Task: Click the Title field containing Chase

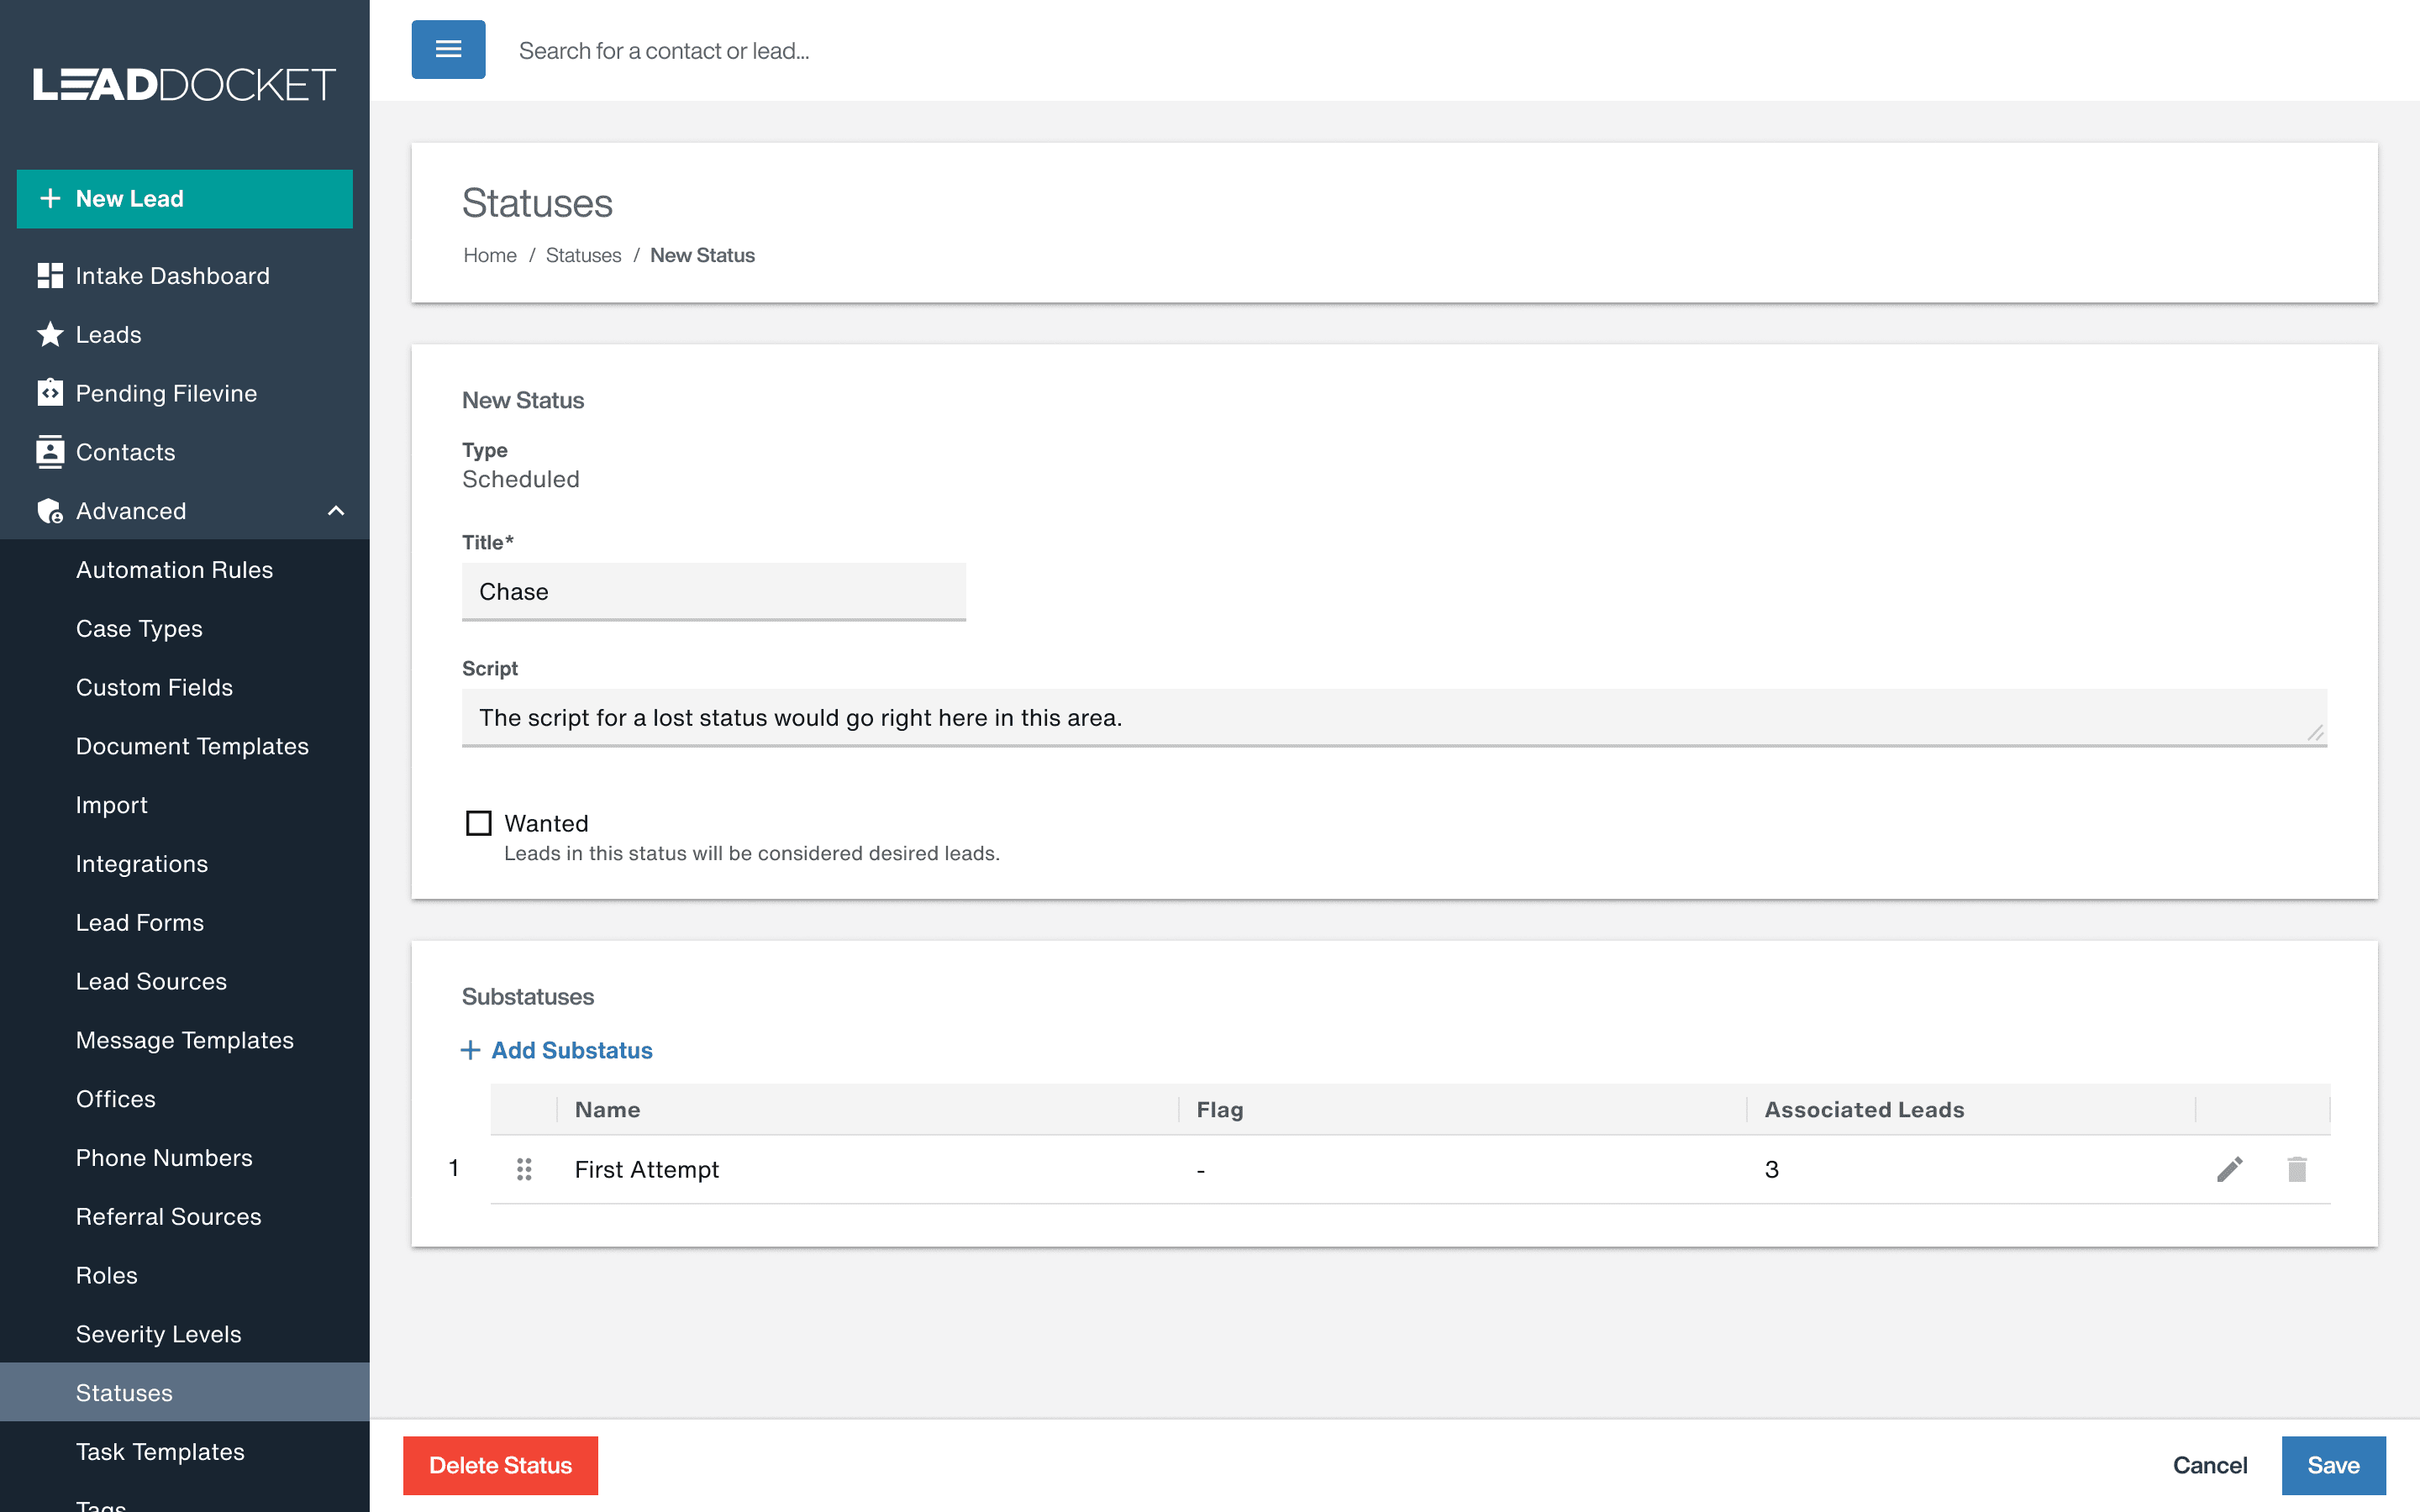Action: click(714, 591)
